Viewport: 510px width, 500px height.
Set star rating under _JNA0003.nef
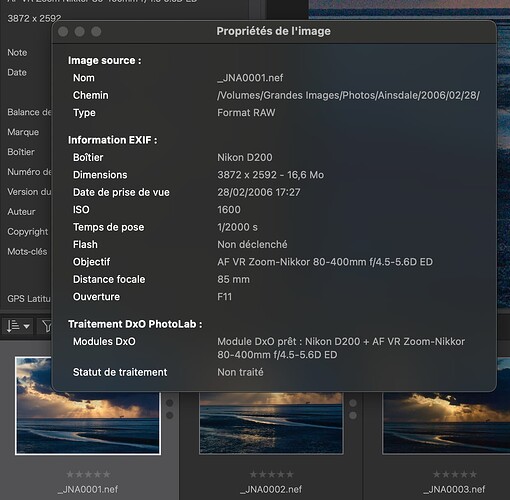455,474
